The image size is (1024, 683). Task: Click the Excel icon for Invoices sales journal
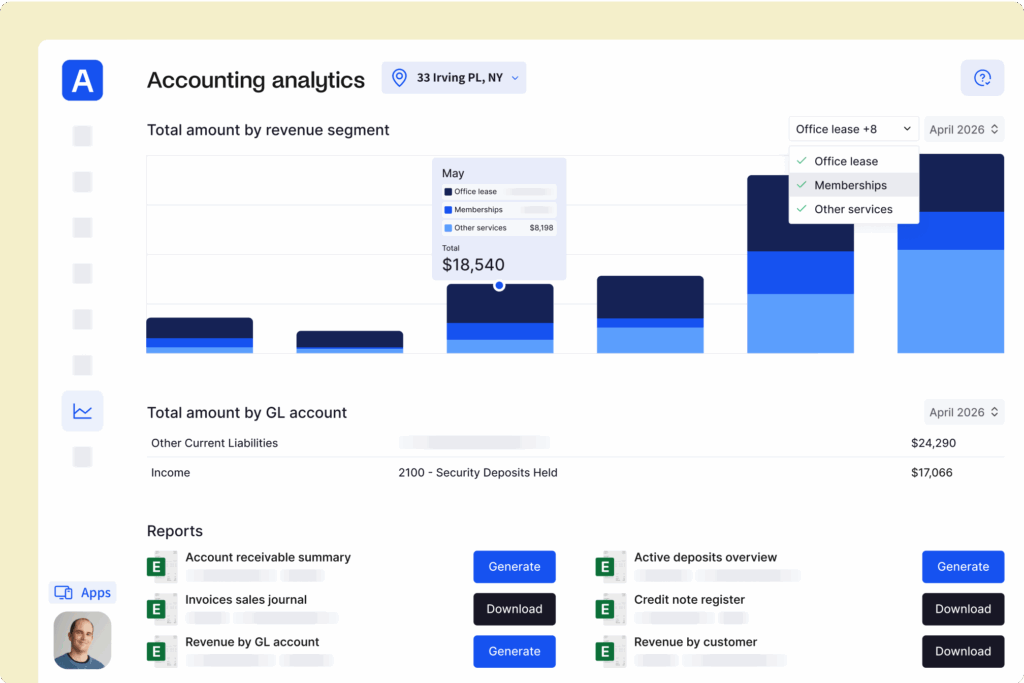pyautogui.click(x=161, y=608)
